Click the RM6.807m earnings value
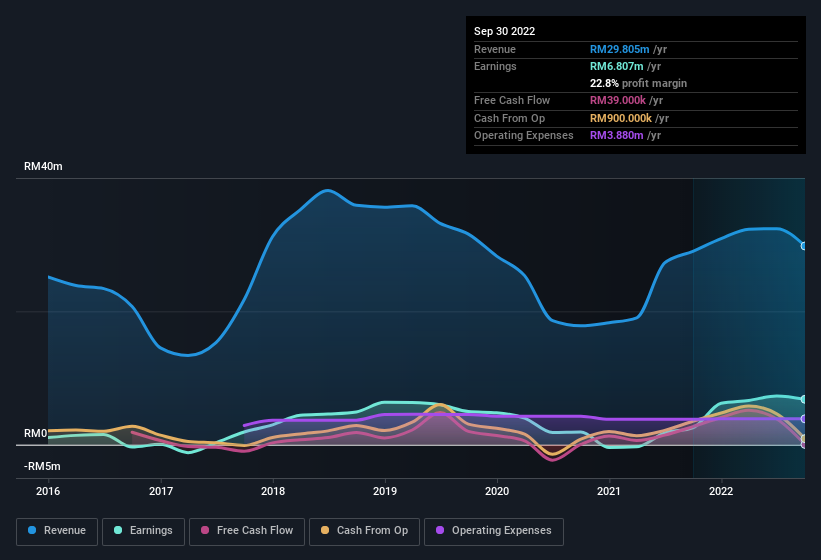The width and height of the screenshot is (821, 560). point(616,66)
